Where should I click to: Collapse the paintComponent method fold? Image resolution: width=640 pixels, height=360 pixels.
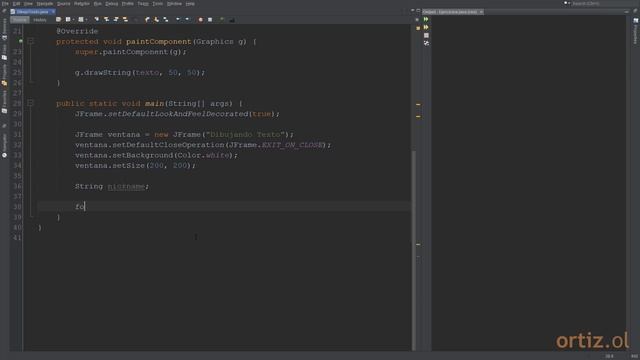[x=31, y=41]
